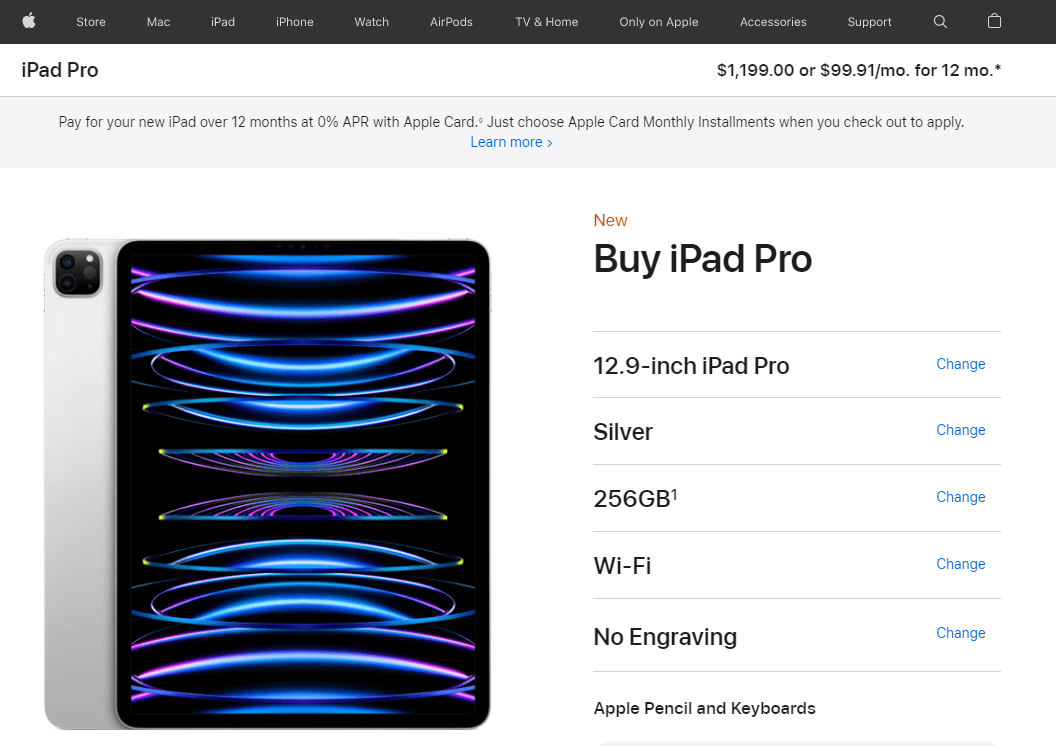Image resolution: width=1056 pixels, height=746 pixels.
Task: Open the shopping bag icon
Action: tap(994, 21)
